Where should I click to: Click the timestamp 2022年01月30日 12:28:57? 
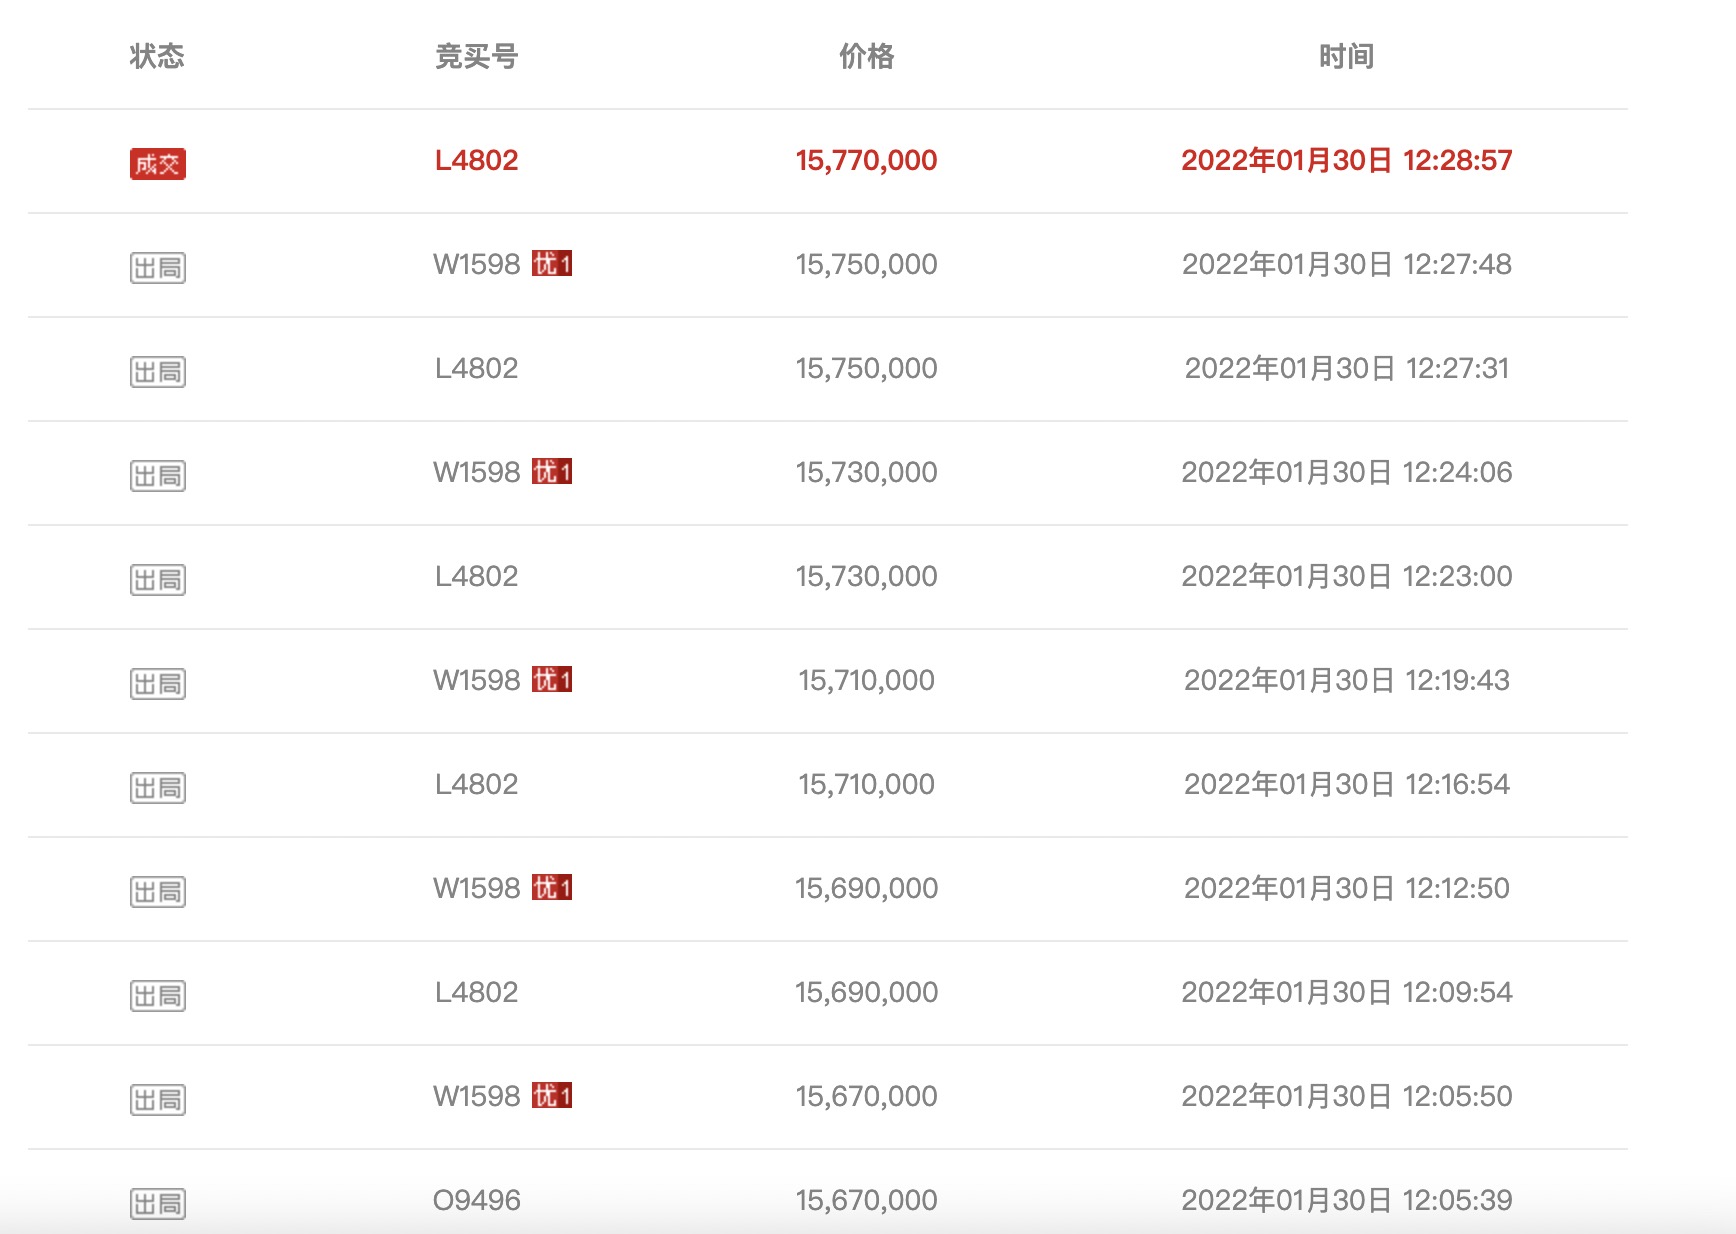point(1346,160)
